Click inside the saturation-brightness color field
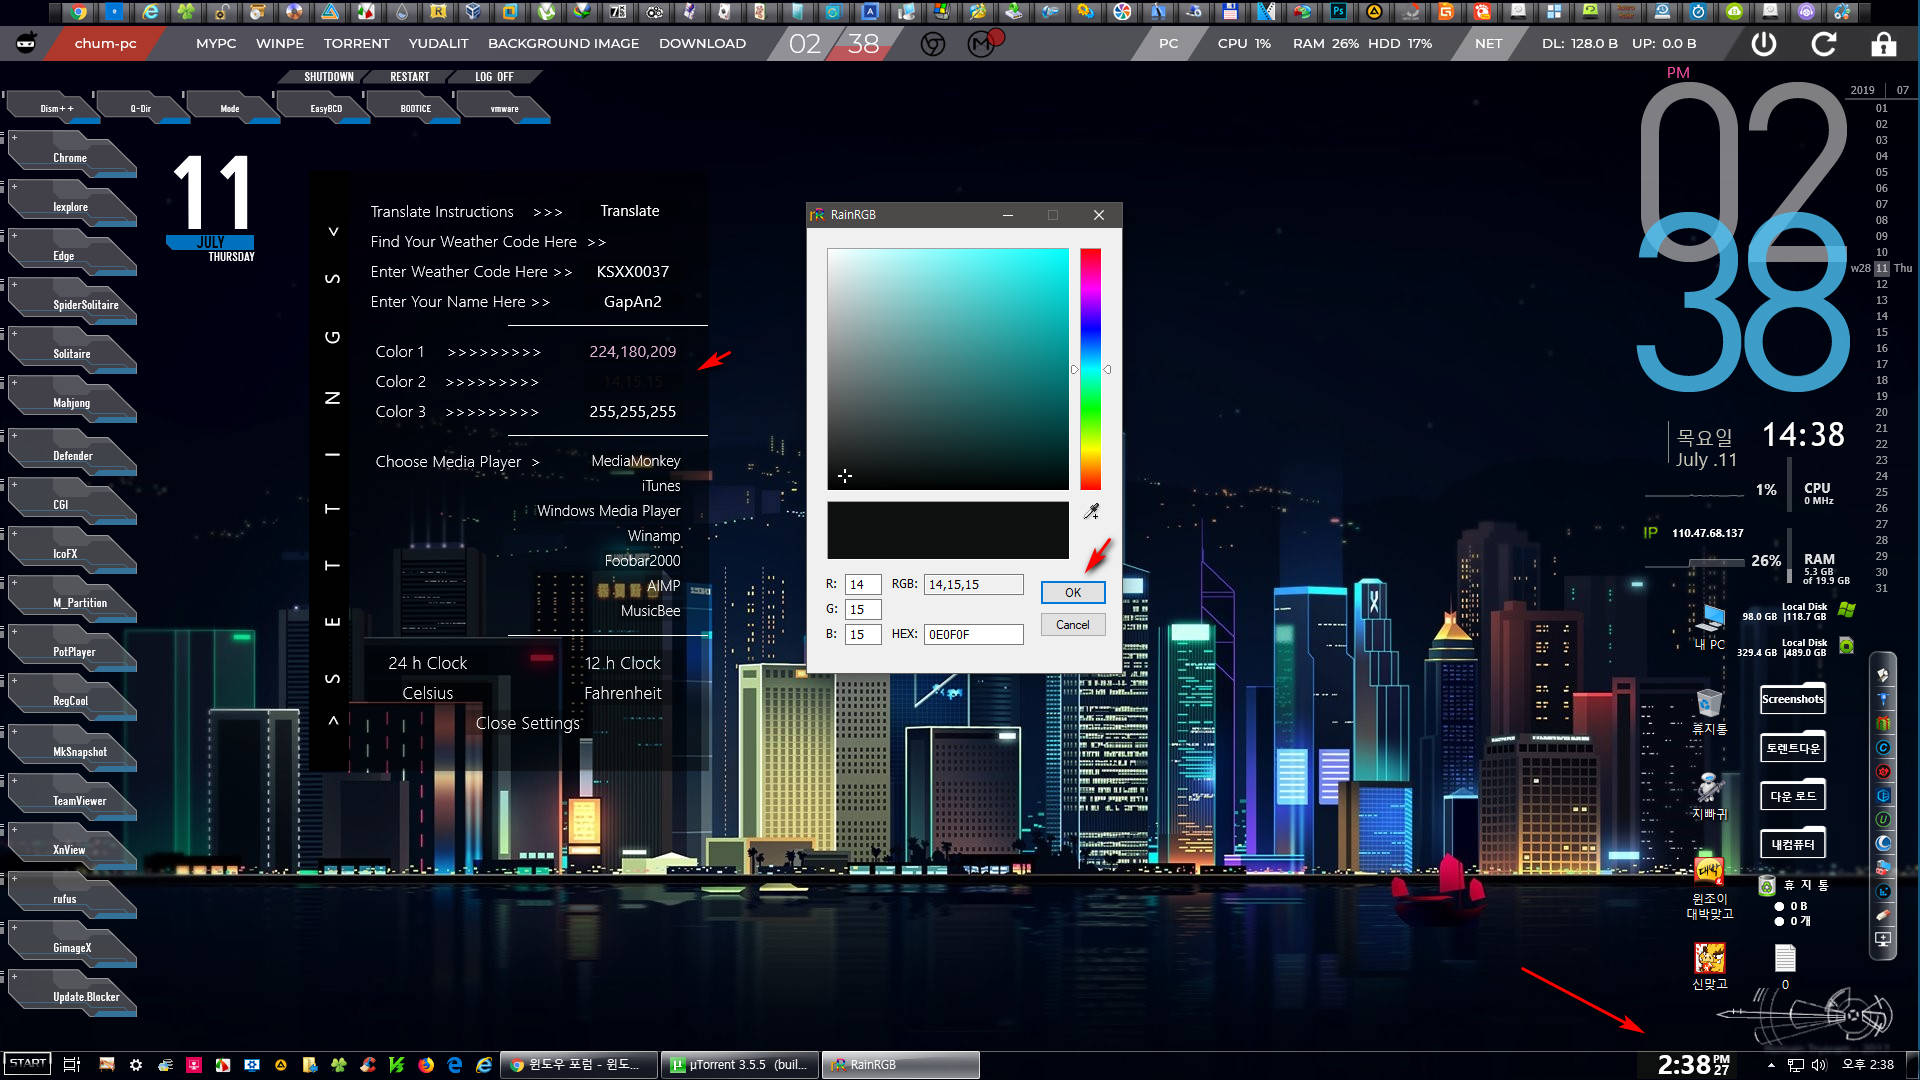 pos(948,369)
